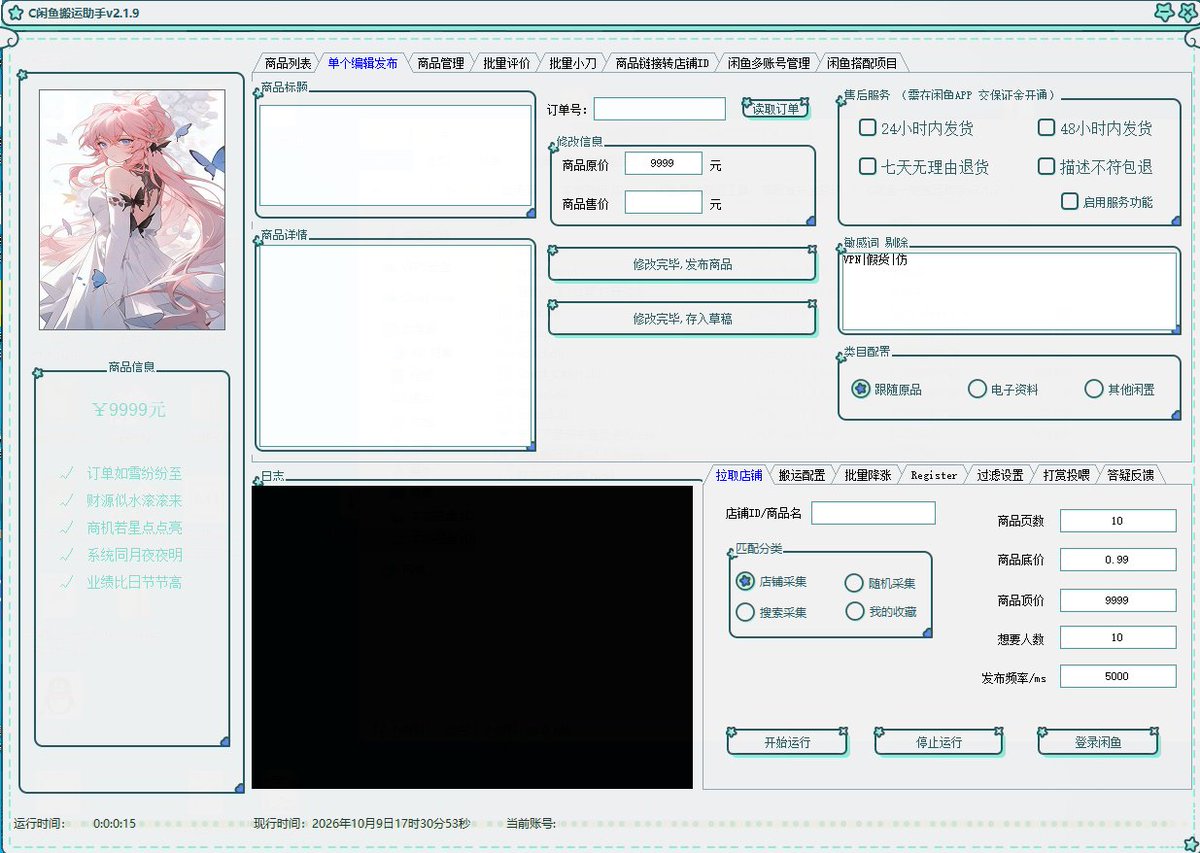Click 修改完毕,发布商品 button
1200x853 pixels.
[682, 265]
